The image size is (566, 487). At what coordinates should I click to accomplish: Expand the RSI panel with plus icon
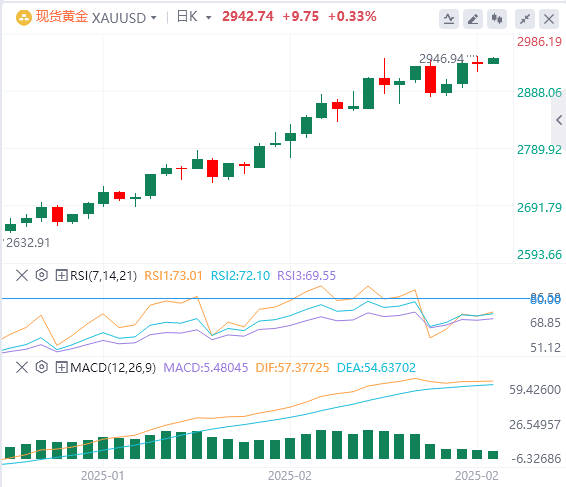point(61,275)
